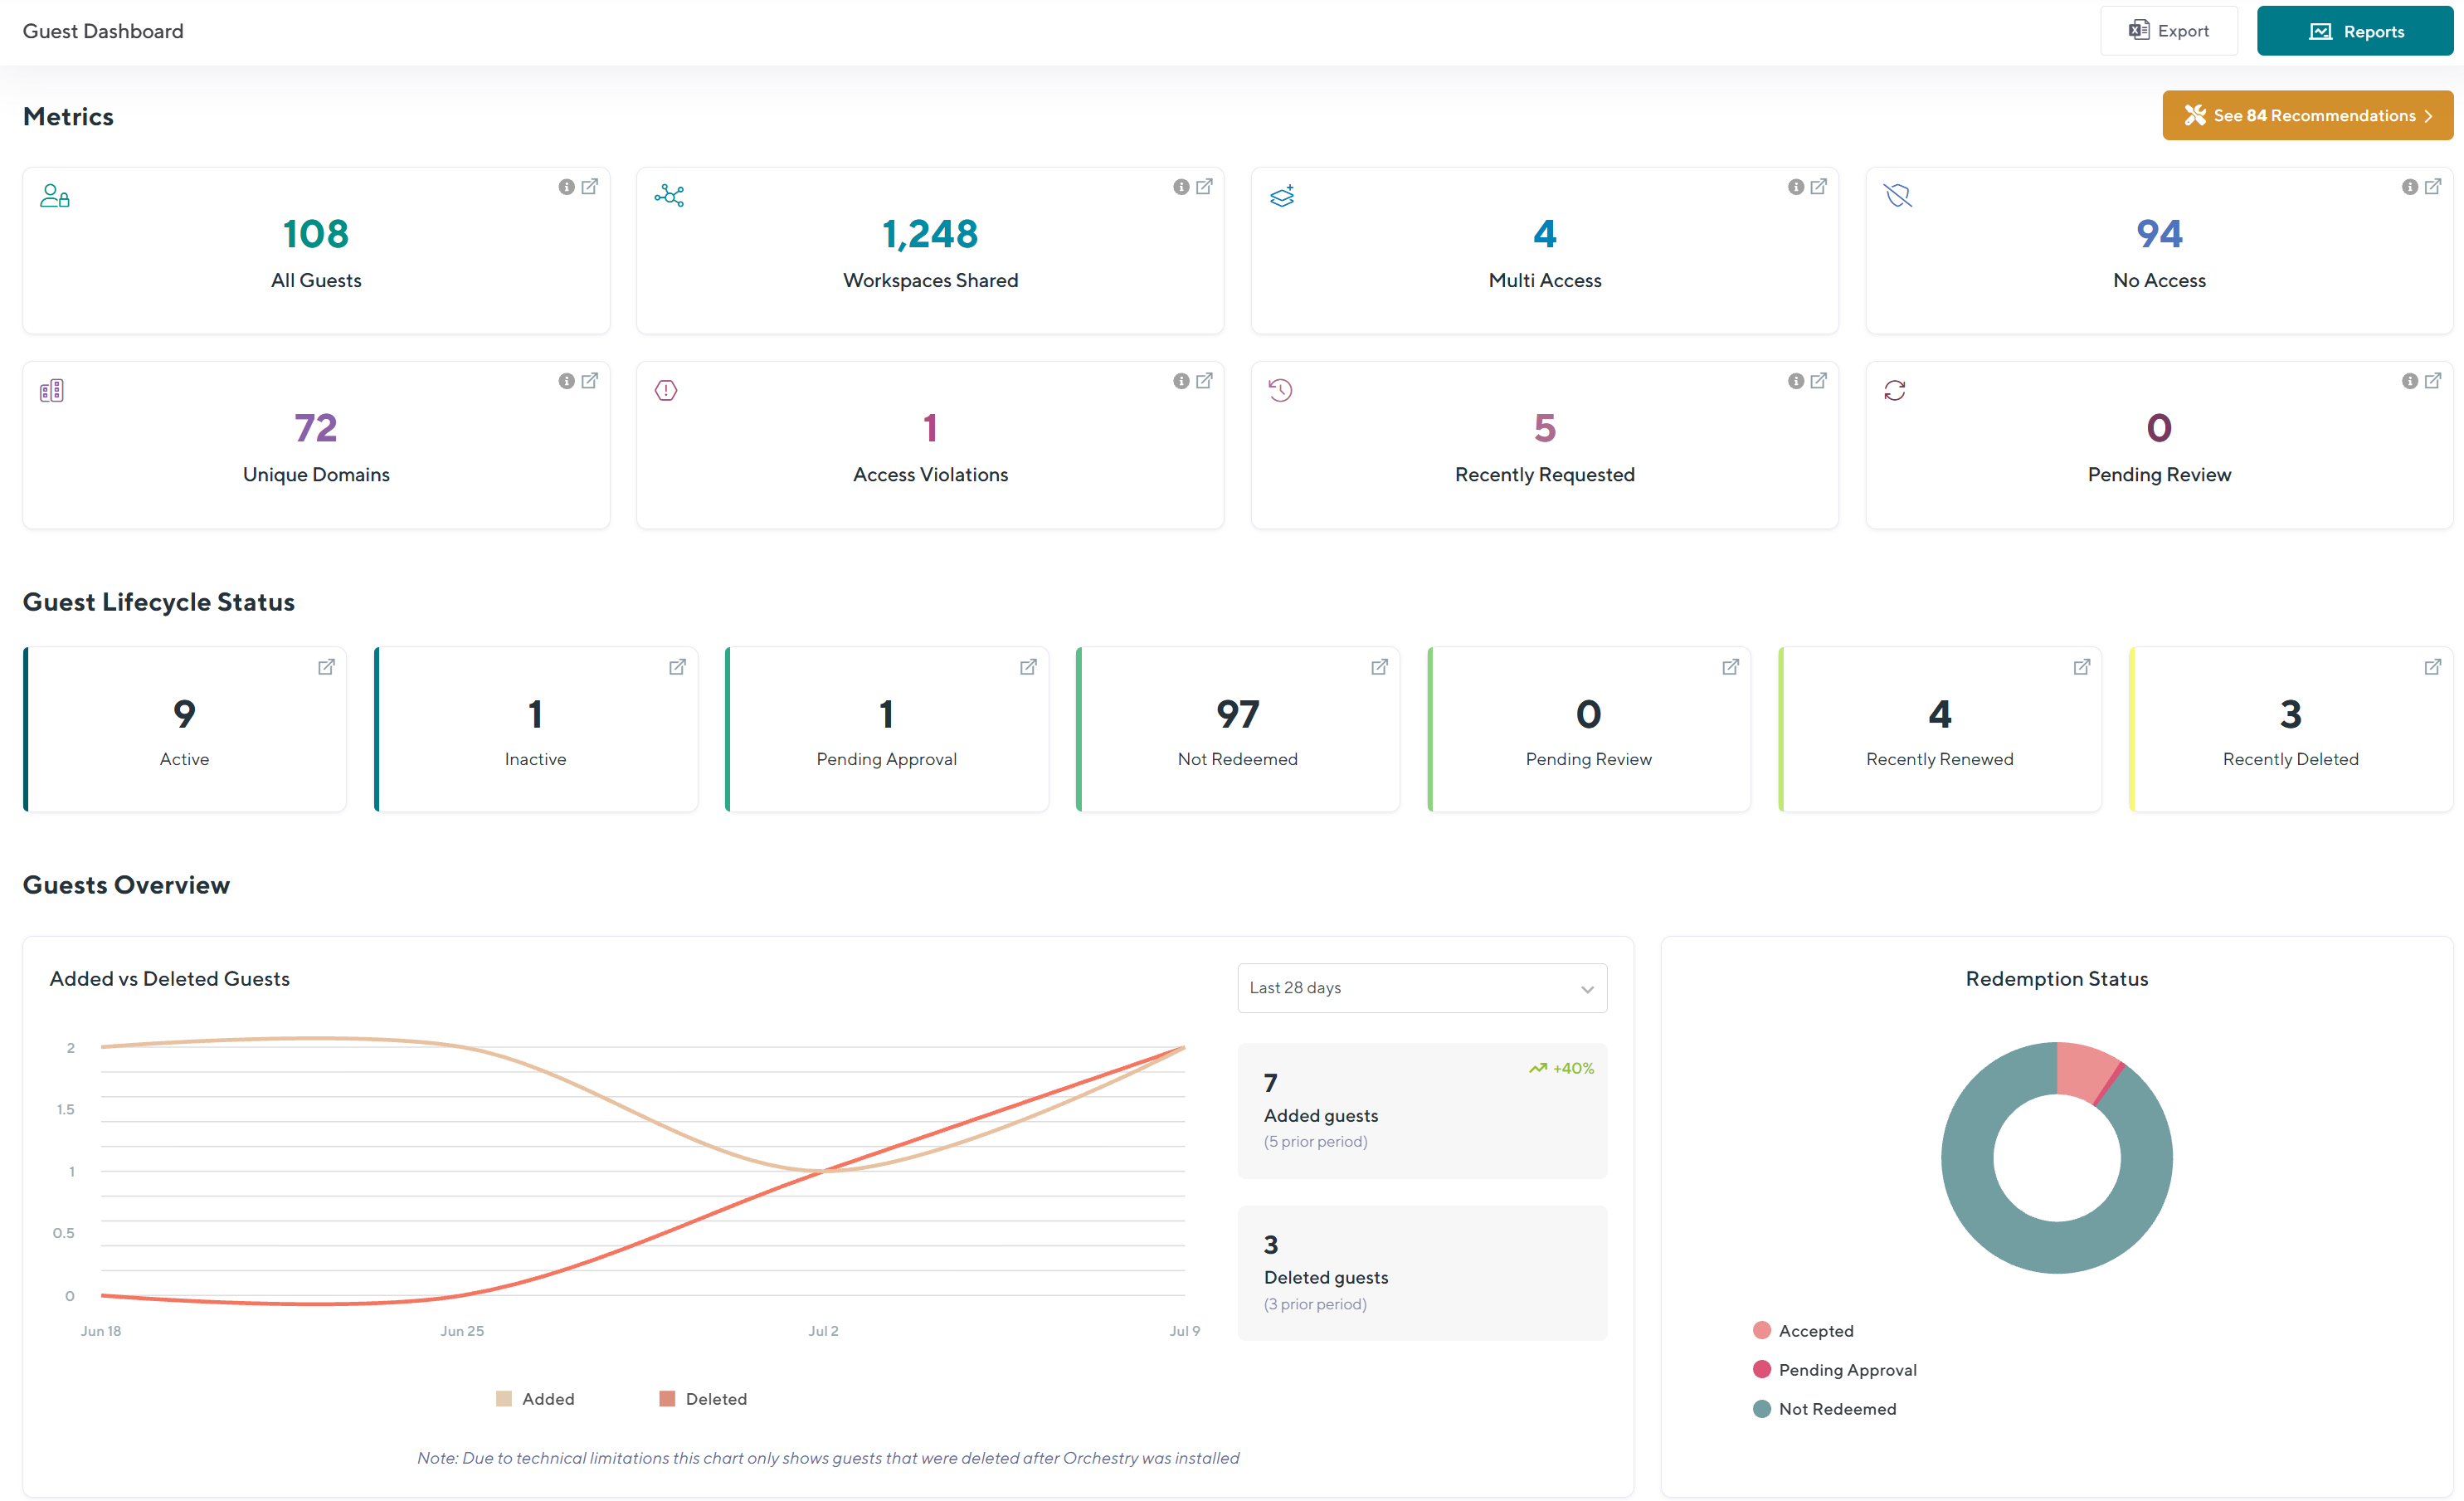Open Access Violations card external link icon

coord(1205,381)
